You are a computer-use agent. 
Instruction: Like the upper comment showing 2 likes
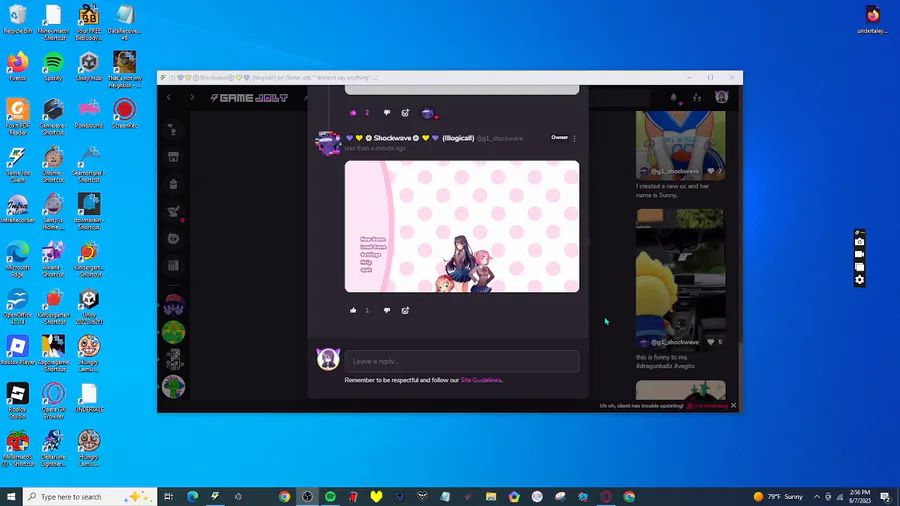pos(353,112)
